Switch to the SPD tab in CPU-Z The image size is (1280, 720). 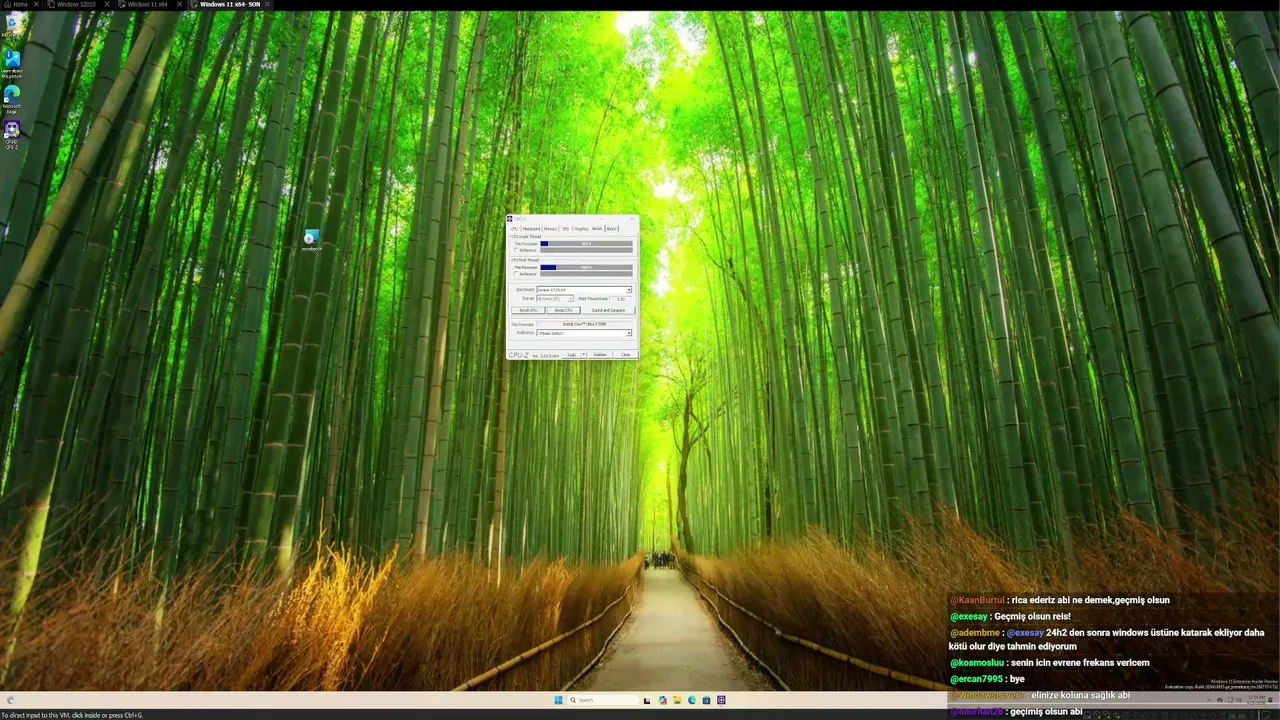pyautogui.click(x=565, y=229)
